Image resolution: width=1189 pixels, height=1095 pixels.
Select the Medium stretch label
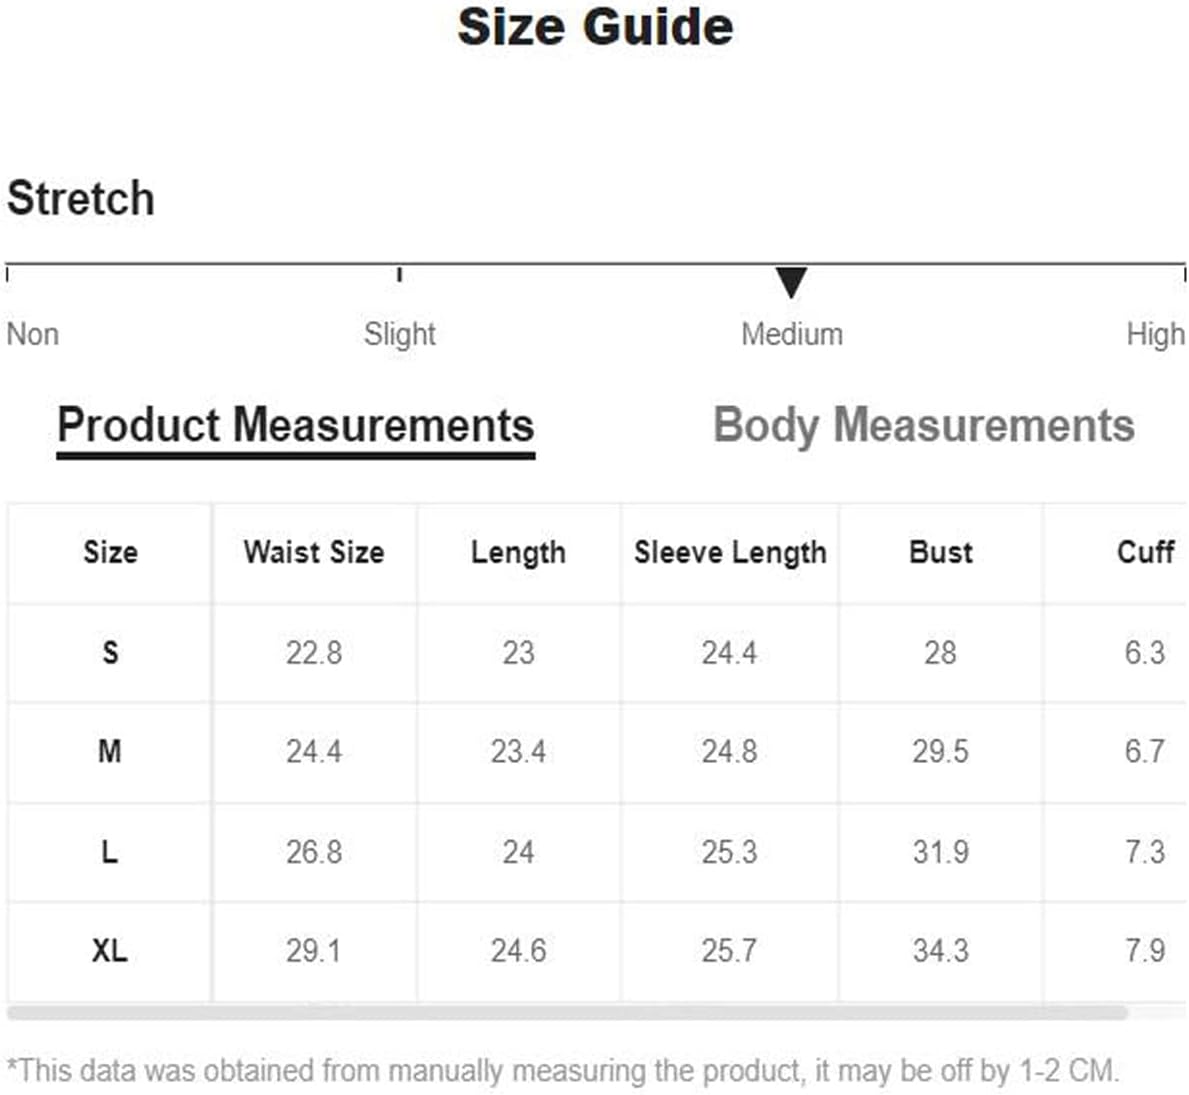coord(792,334)
